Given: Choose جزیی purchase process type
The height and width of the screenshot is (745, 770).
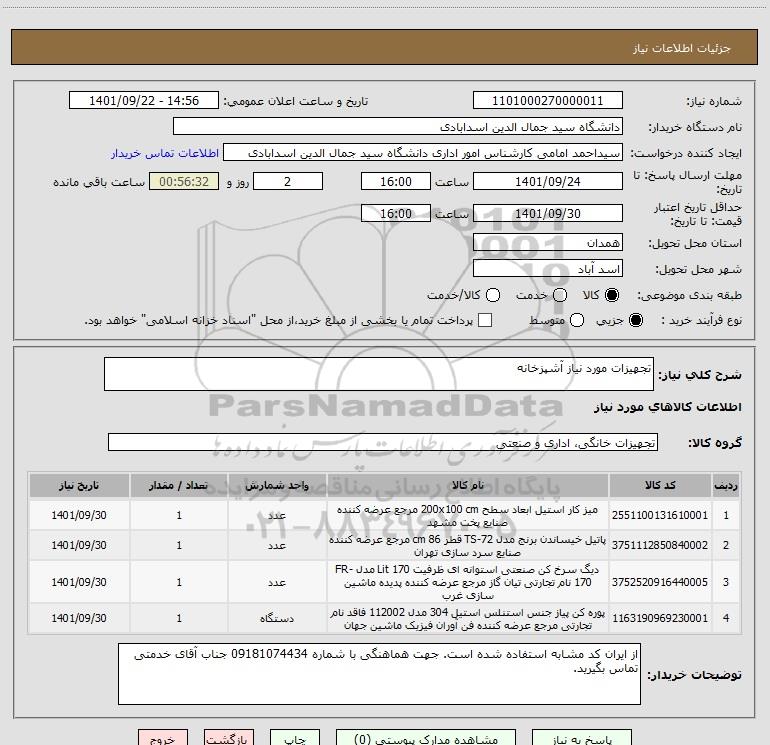Looking at the screenshot, I should pyautogui.click(x=635, y=320).
